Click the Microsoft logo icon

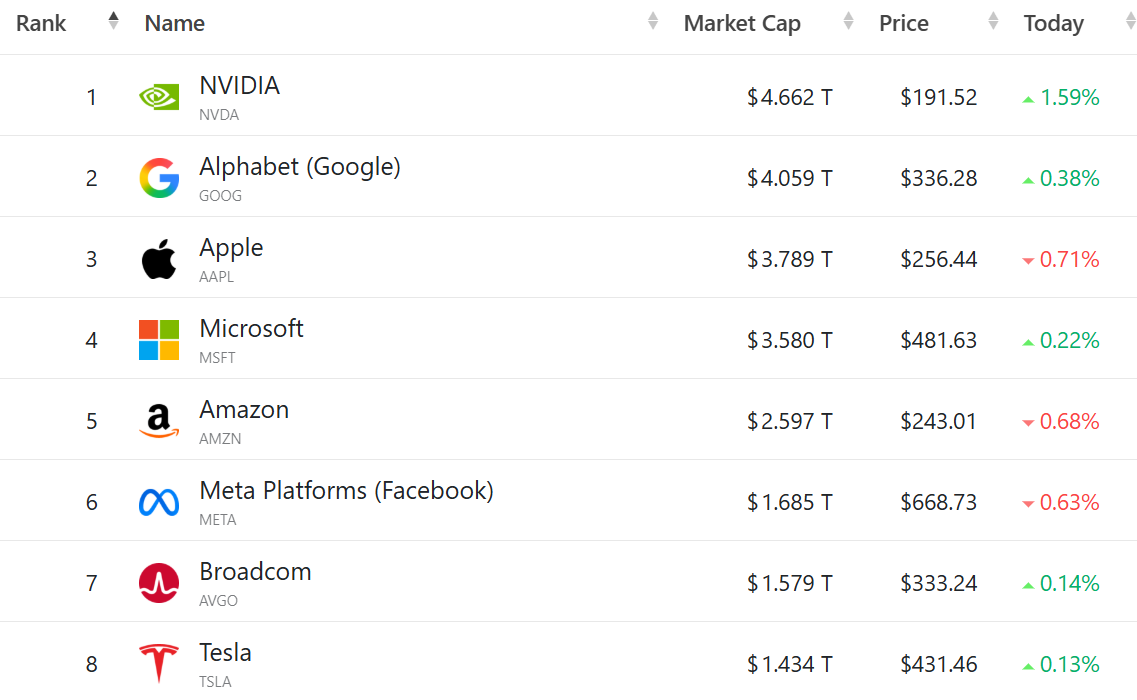(x=159, y=340)
